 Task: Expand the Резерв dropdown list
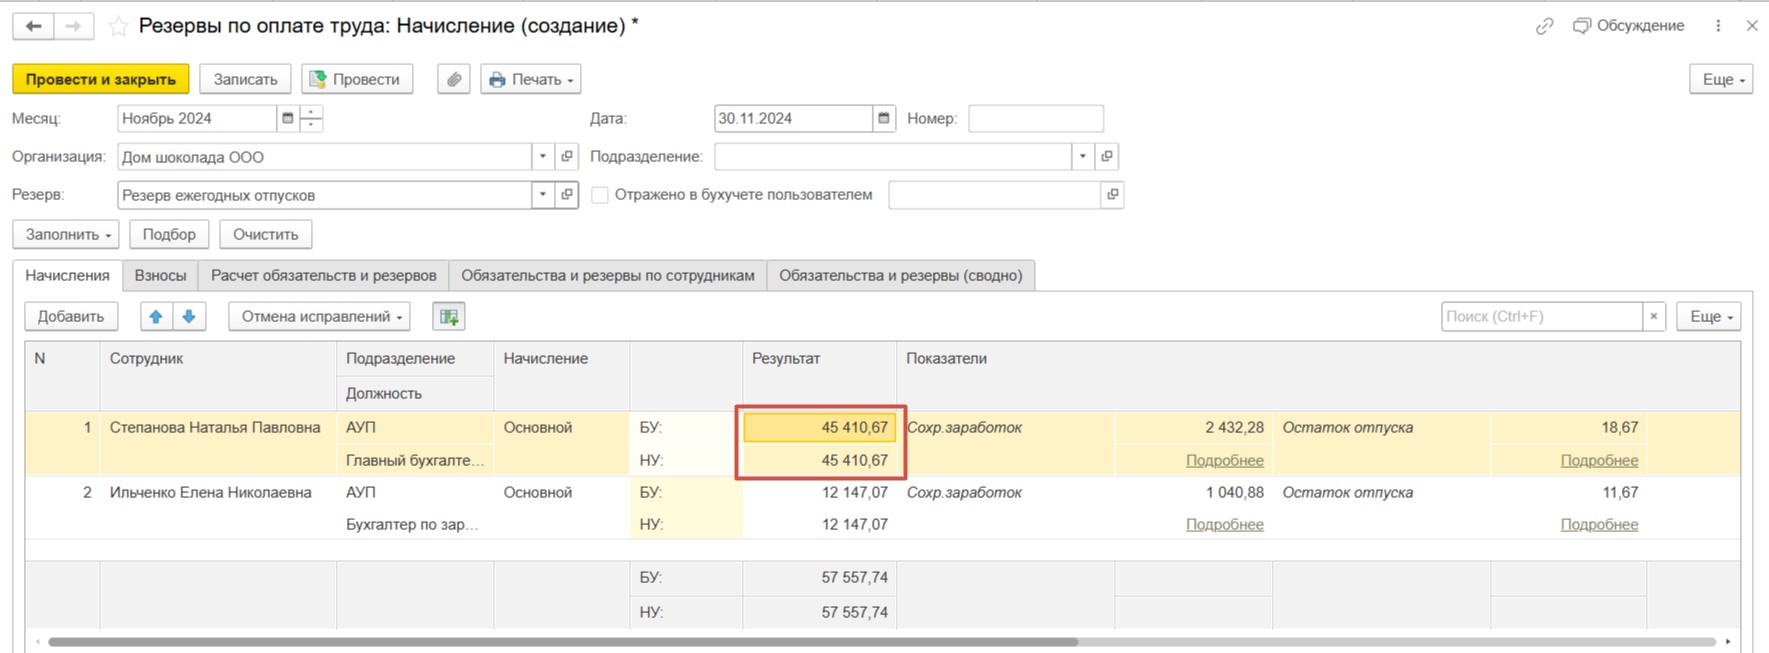[x=543, y=195]
